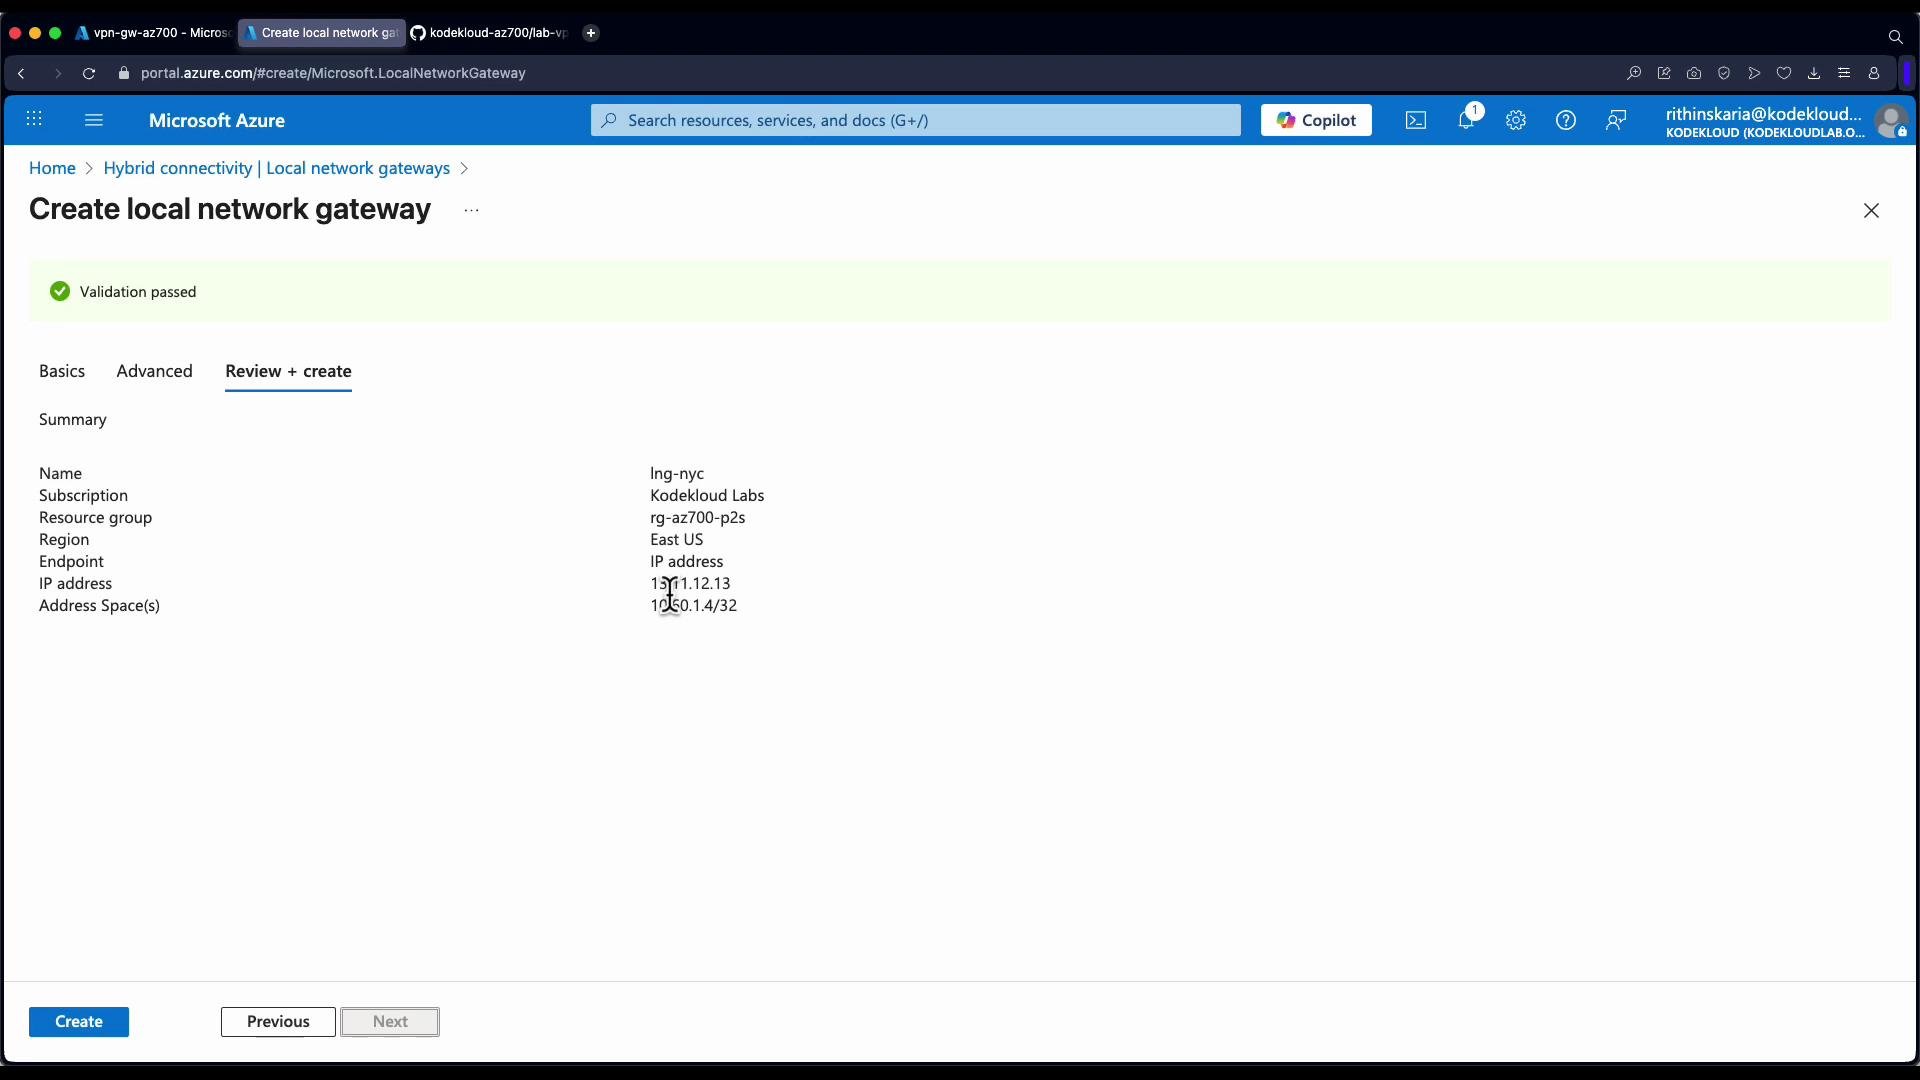Click the heart bookmark icon
1920x1080 pixels.
click(x=1784, y=74)
